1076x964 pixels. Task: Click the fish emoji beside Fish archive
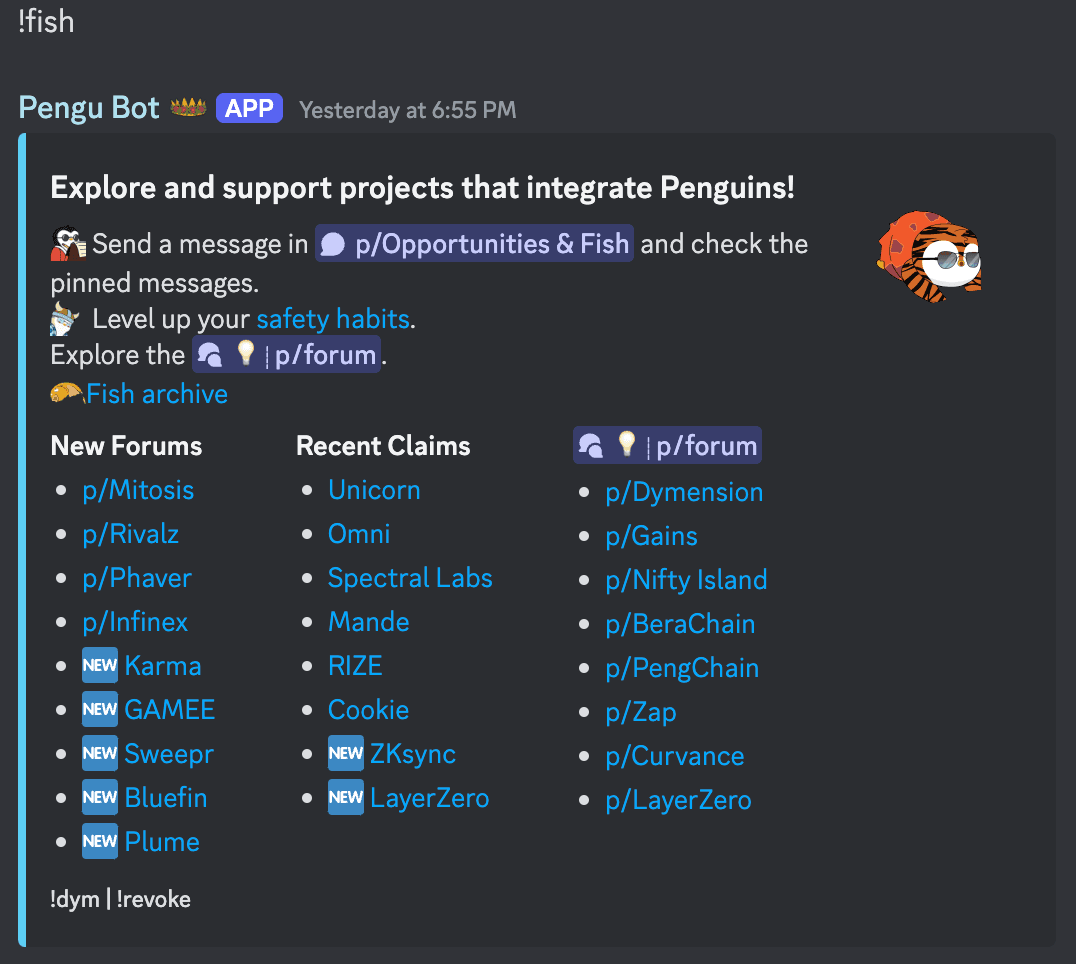(67, 393)
